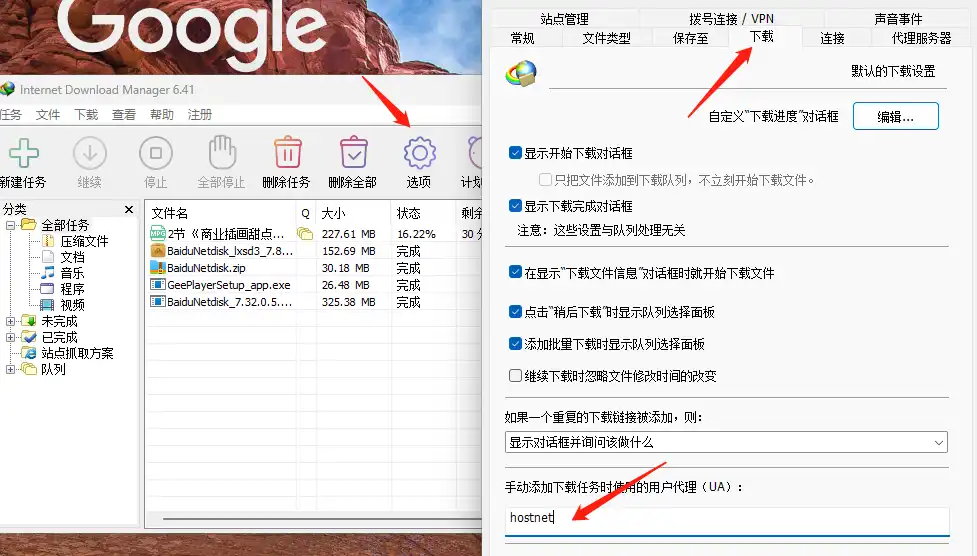Sort by 文件名 column header
The height and width of the screenshot is (556, 977).
tap(221, 213)
